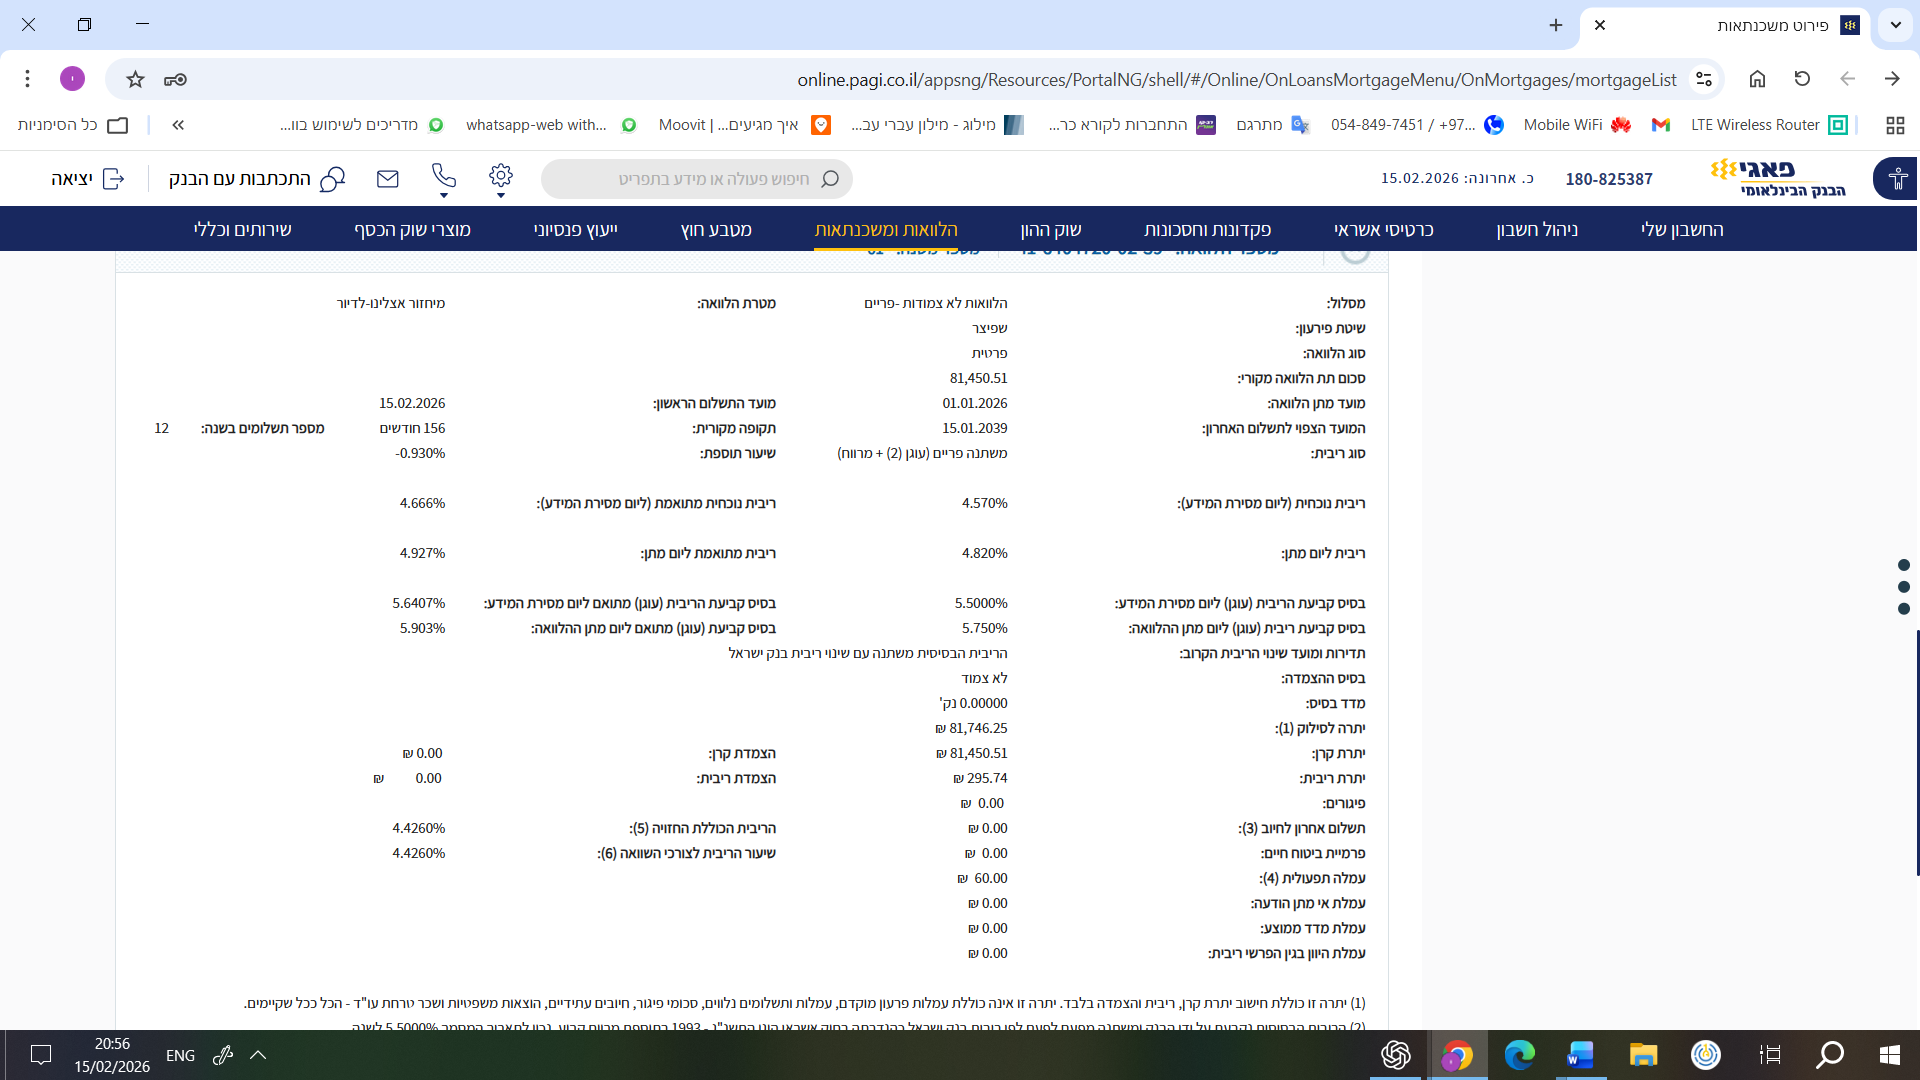Click the accessibility icon at top right

click(x=1897, y=179)
